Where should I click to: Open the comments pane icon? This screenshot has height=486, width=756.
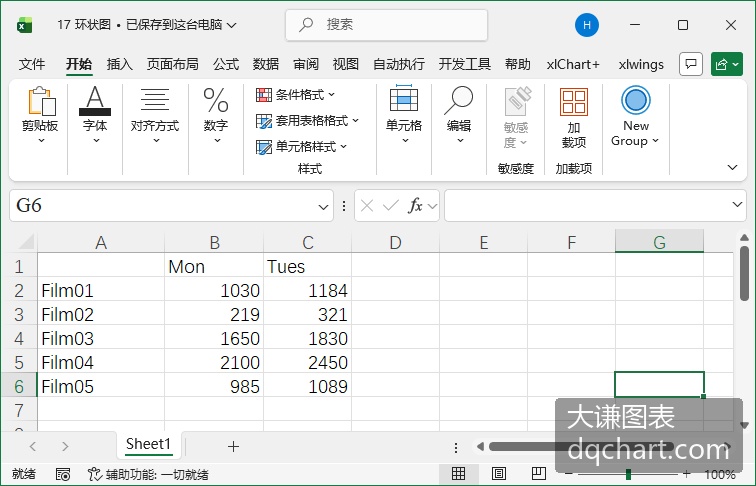click(691, 64)
